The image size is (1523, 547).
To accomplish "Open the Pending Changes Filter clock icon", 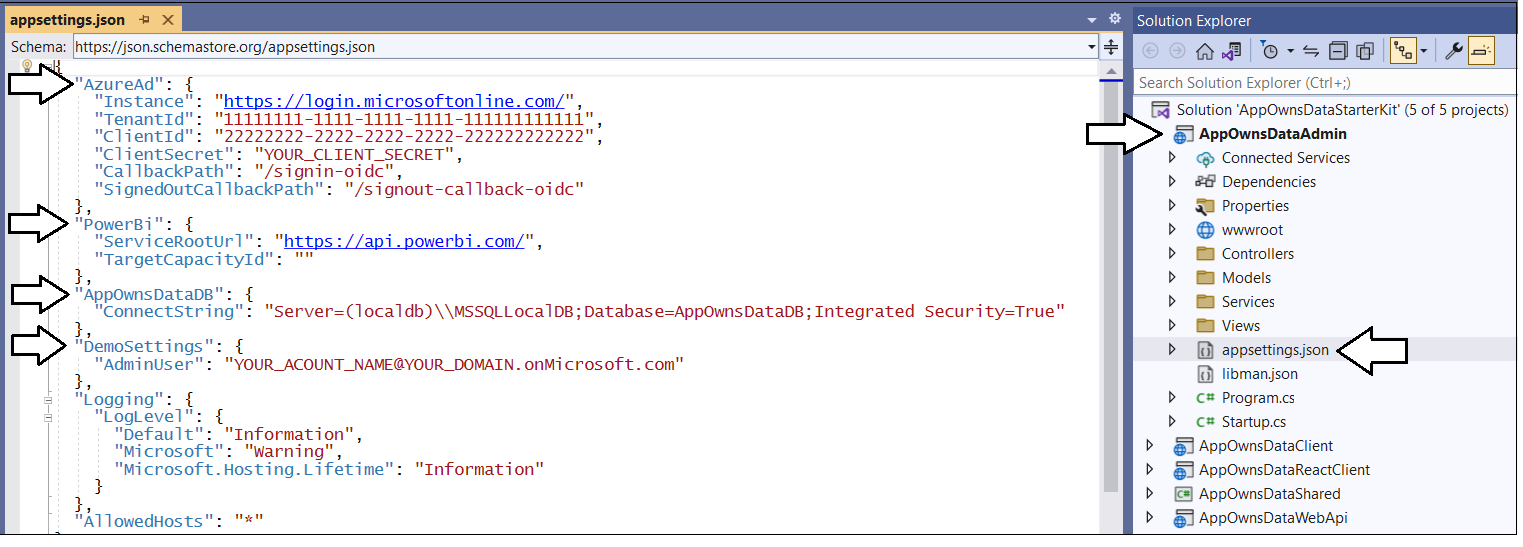I will click(1269, 50).
